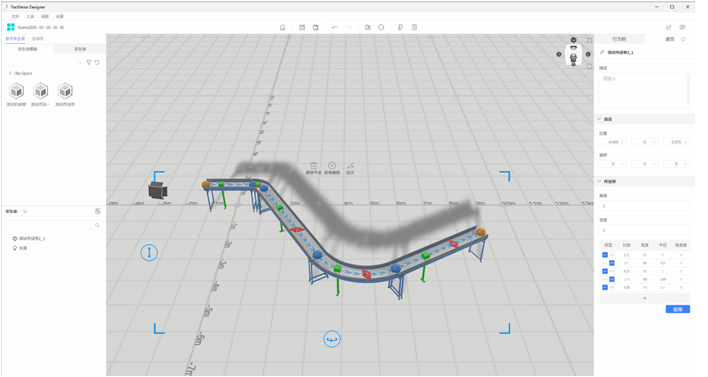Add a segment row with the plus button
The height and width of the screenshot is (377, 708).
(644, 298)
